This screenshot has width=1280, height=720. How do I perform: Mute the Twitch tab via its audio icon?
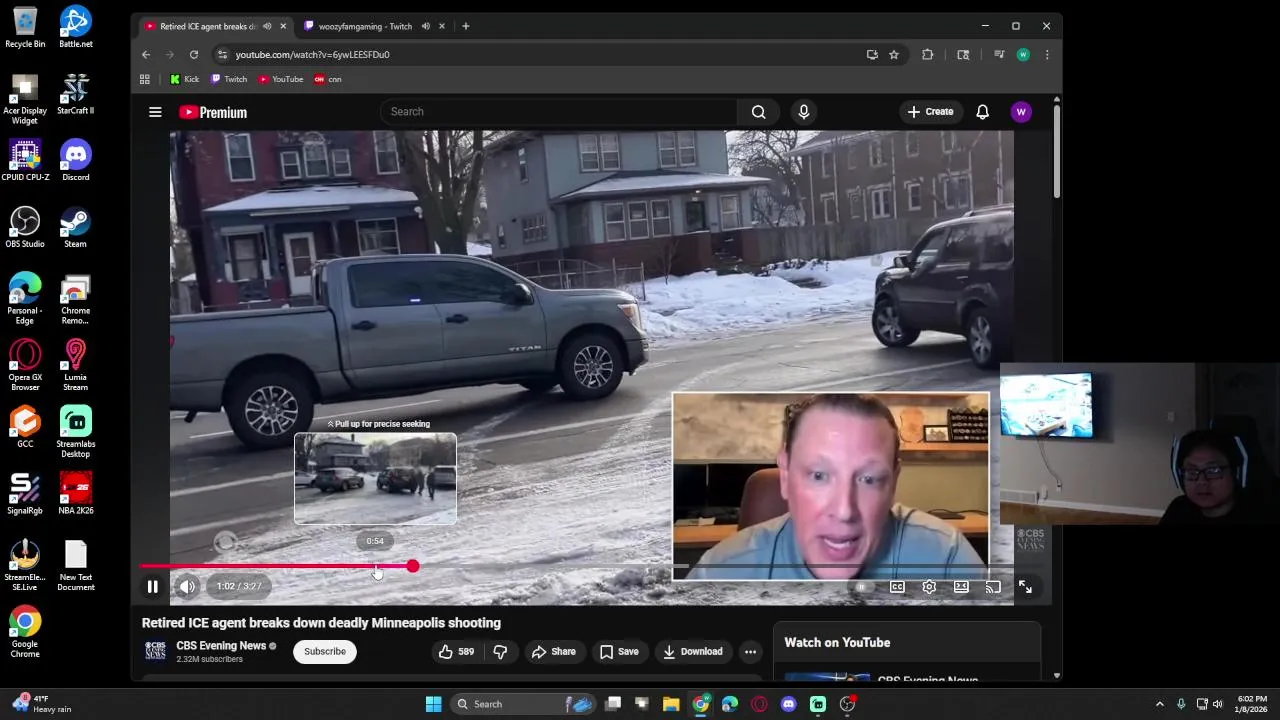tap(426, 26)
